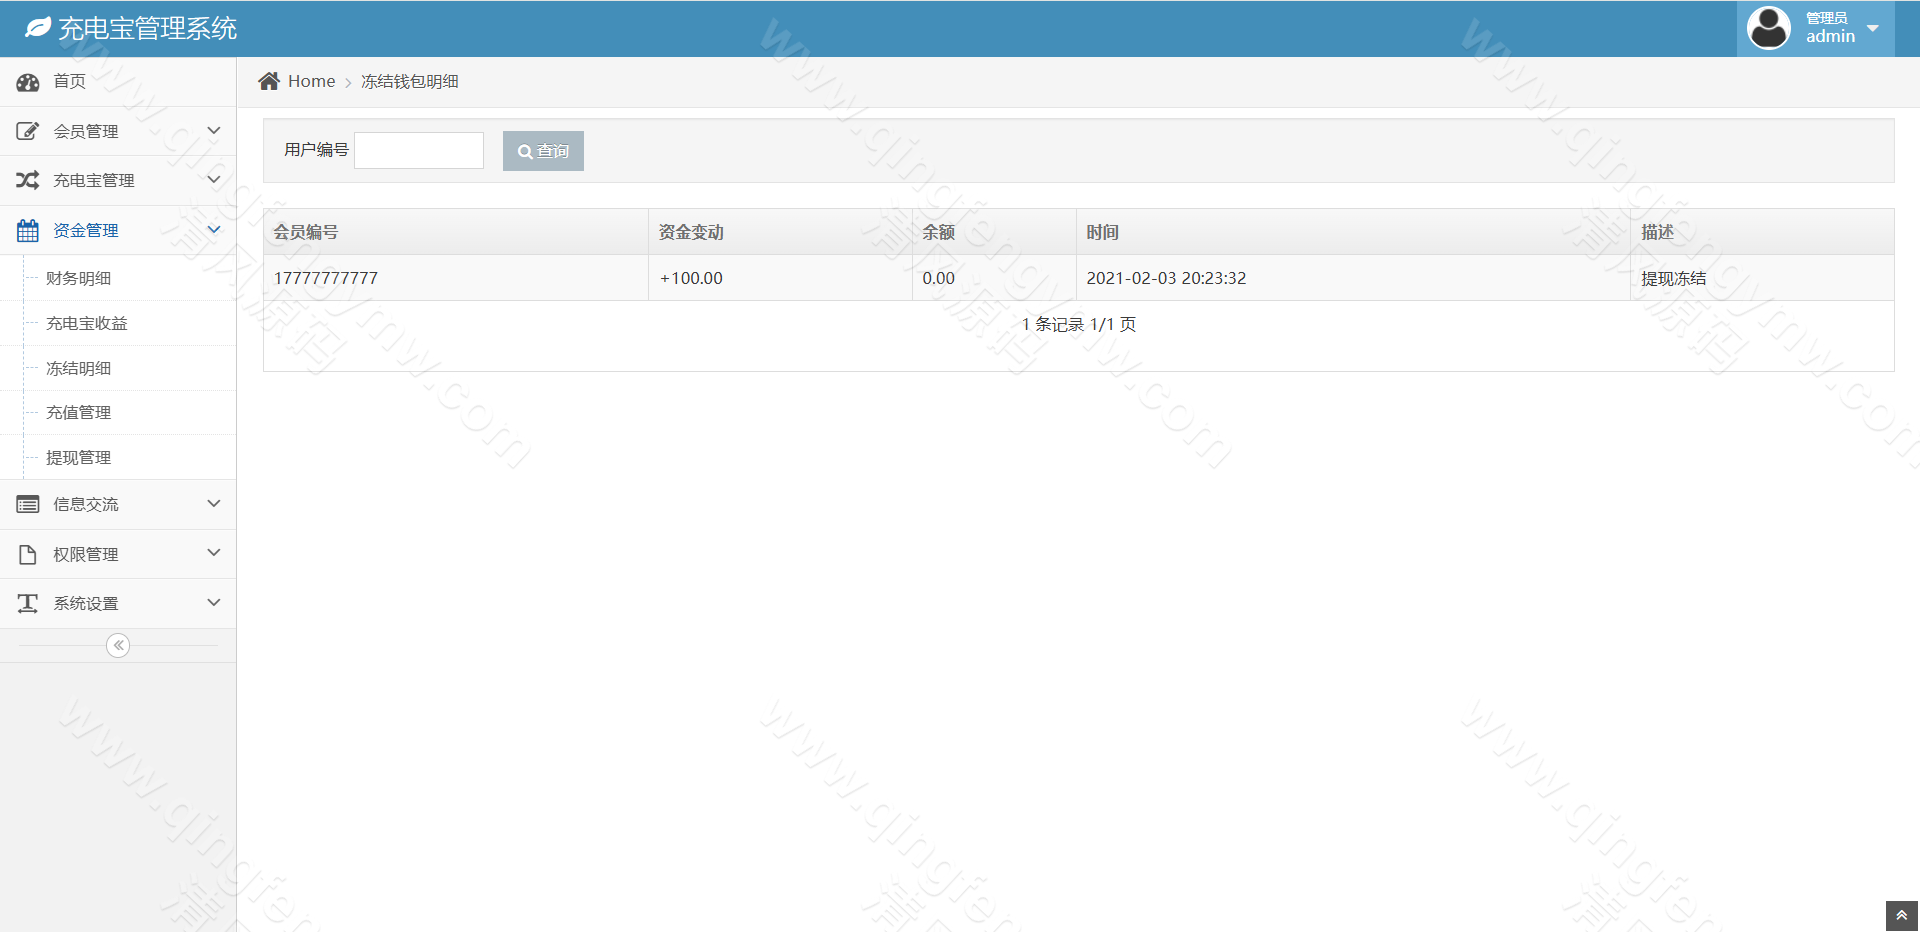Screen dimensions: 1920x932
Task: Select 提现管理 from the sidebar
Action: [x=78, y=457]
